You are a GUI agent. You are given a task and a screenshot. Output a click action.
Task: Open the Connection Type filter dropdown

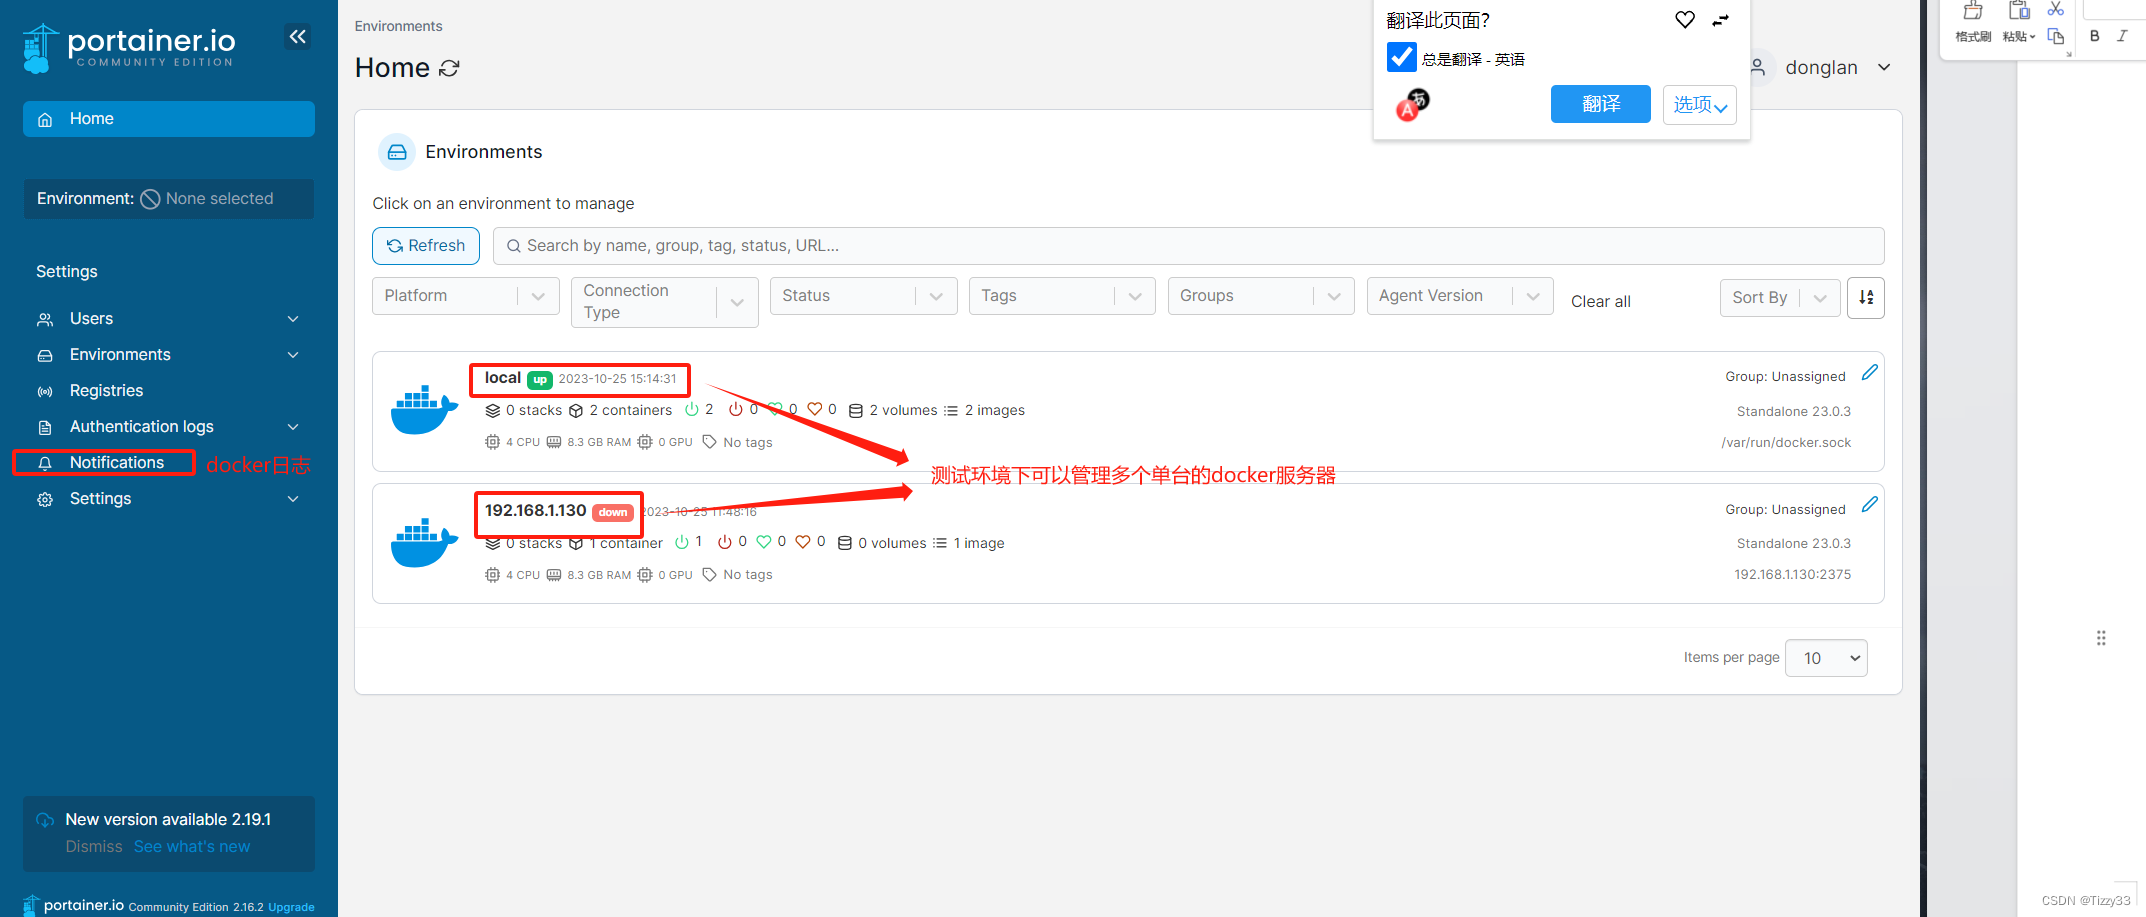665,302
